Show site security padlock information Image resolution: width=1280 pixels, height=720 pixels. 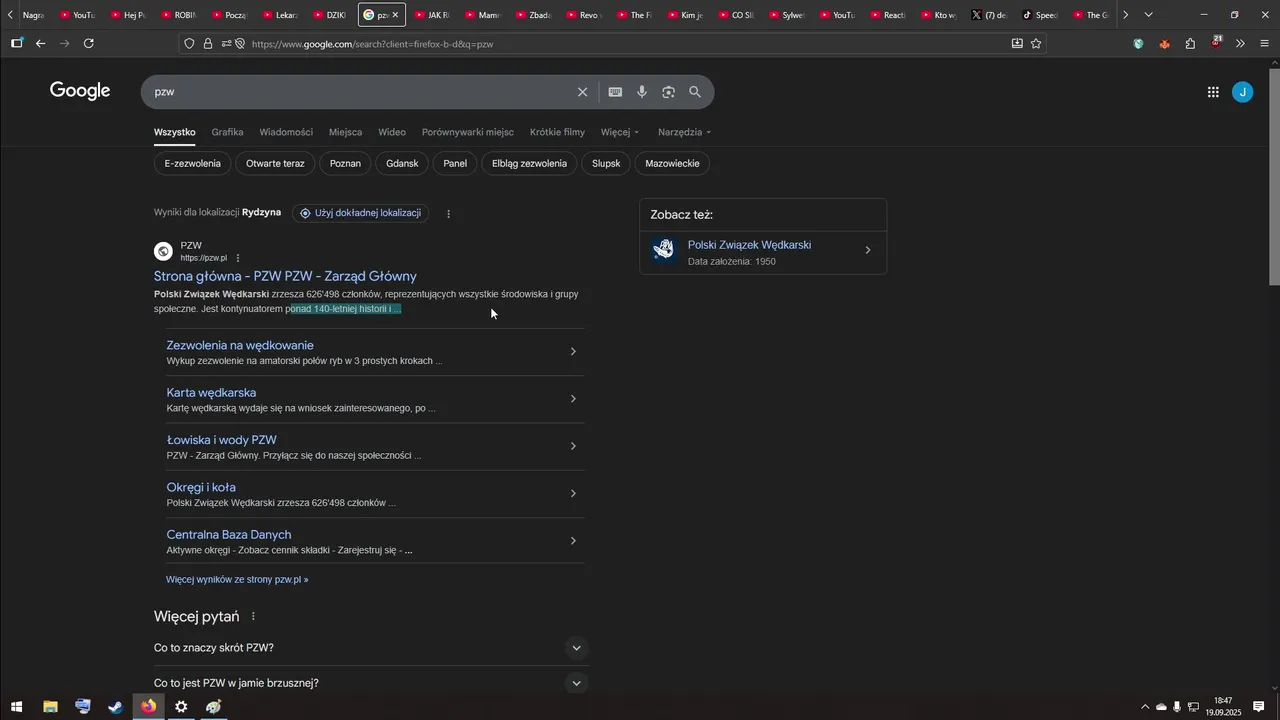(x=208, y=44)
